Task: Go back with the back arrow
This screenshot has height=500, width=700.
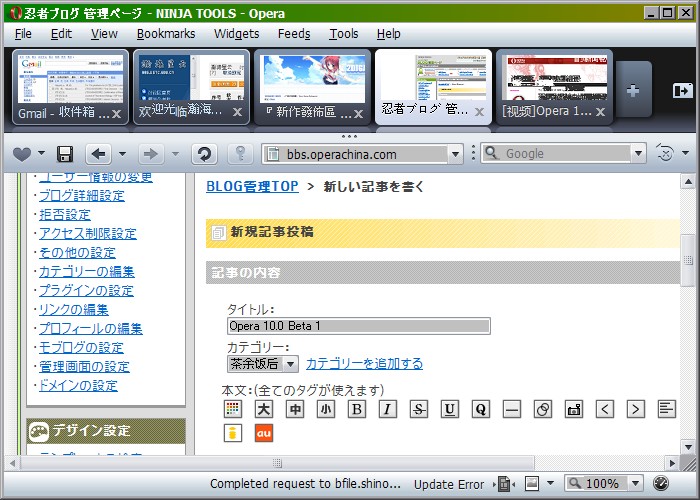Action: point(98,154)
